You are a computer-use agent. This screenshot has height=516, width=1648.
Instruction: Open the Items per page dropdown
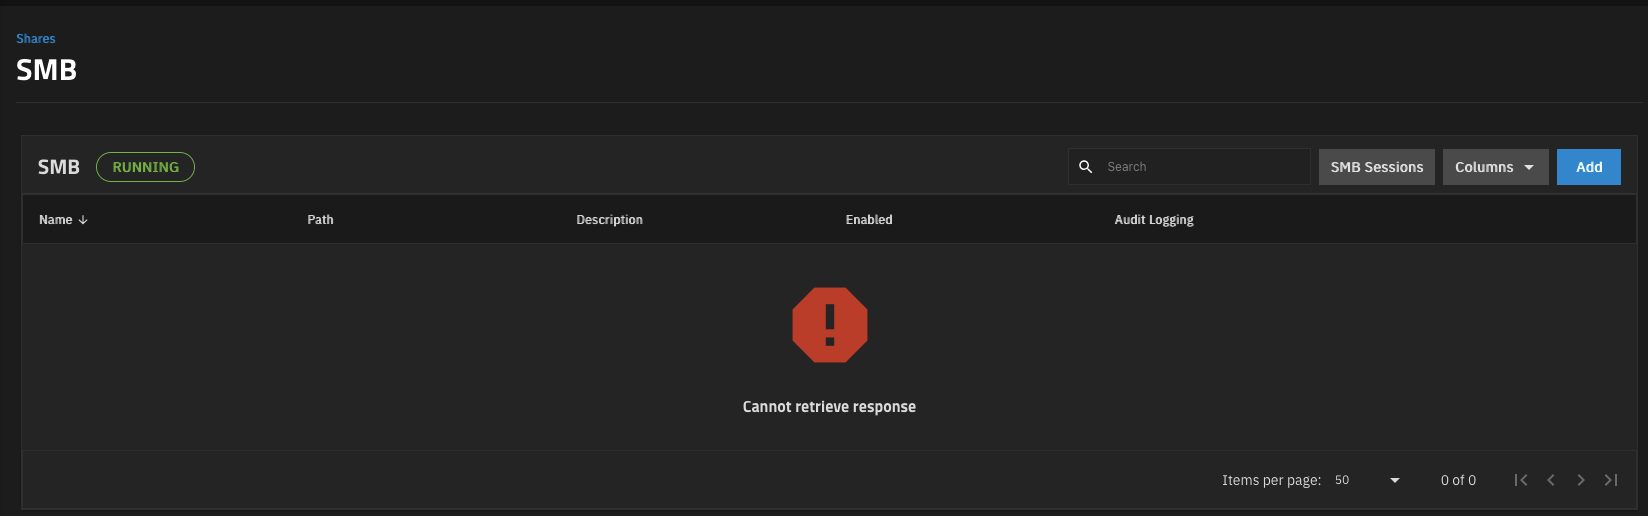tap(1366, 481)
